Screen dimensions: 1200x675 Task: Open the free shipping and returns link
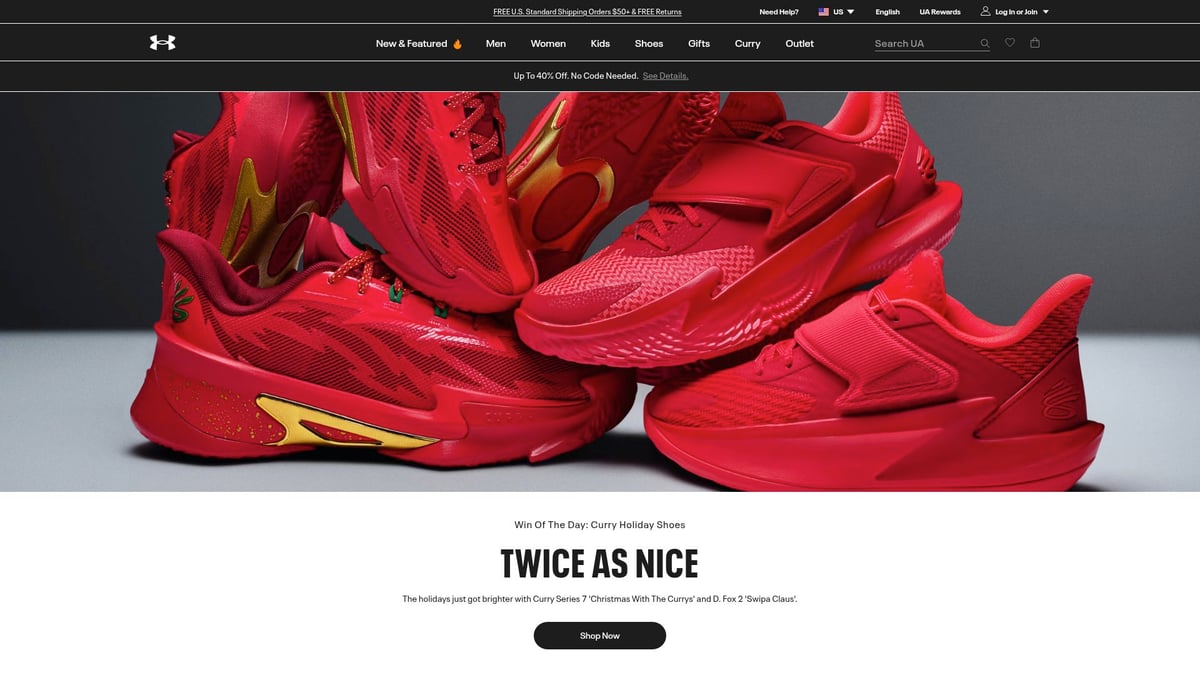coord(587,12)
